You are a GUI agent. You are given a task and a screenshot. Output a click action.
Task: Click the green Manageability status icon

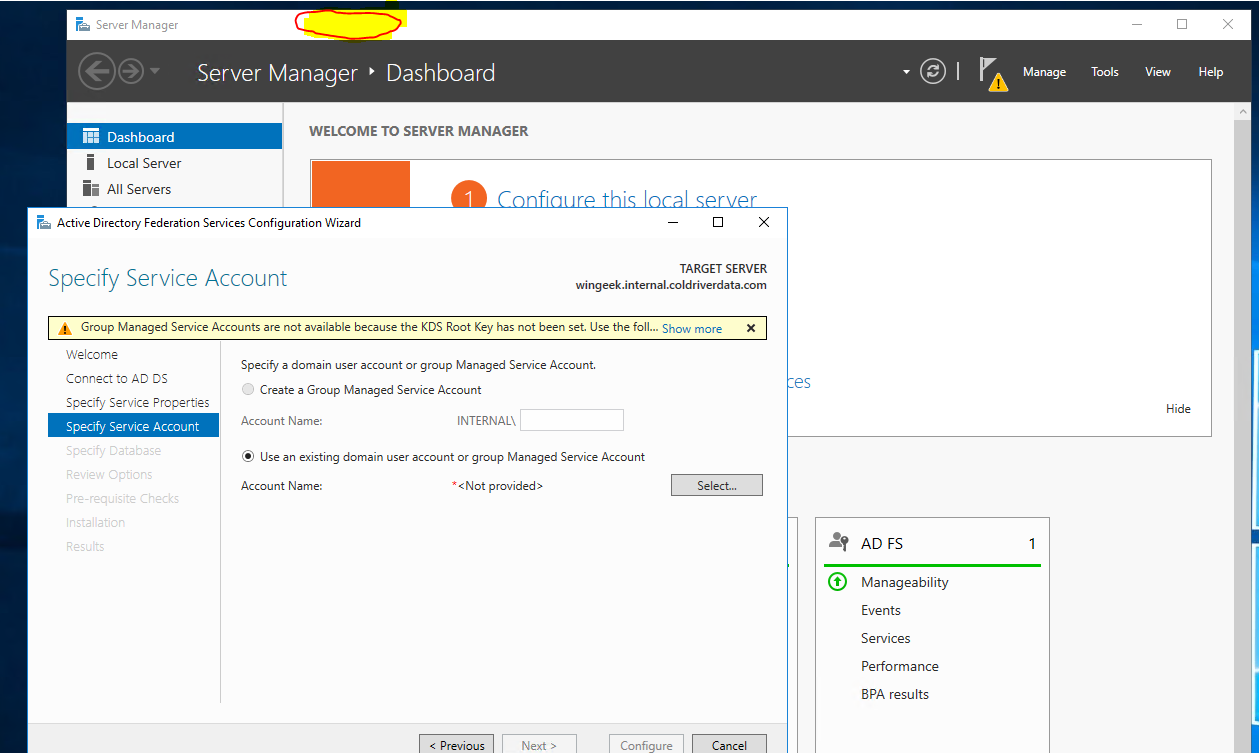[x=838, y=582]
